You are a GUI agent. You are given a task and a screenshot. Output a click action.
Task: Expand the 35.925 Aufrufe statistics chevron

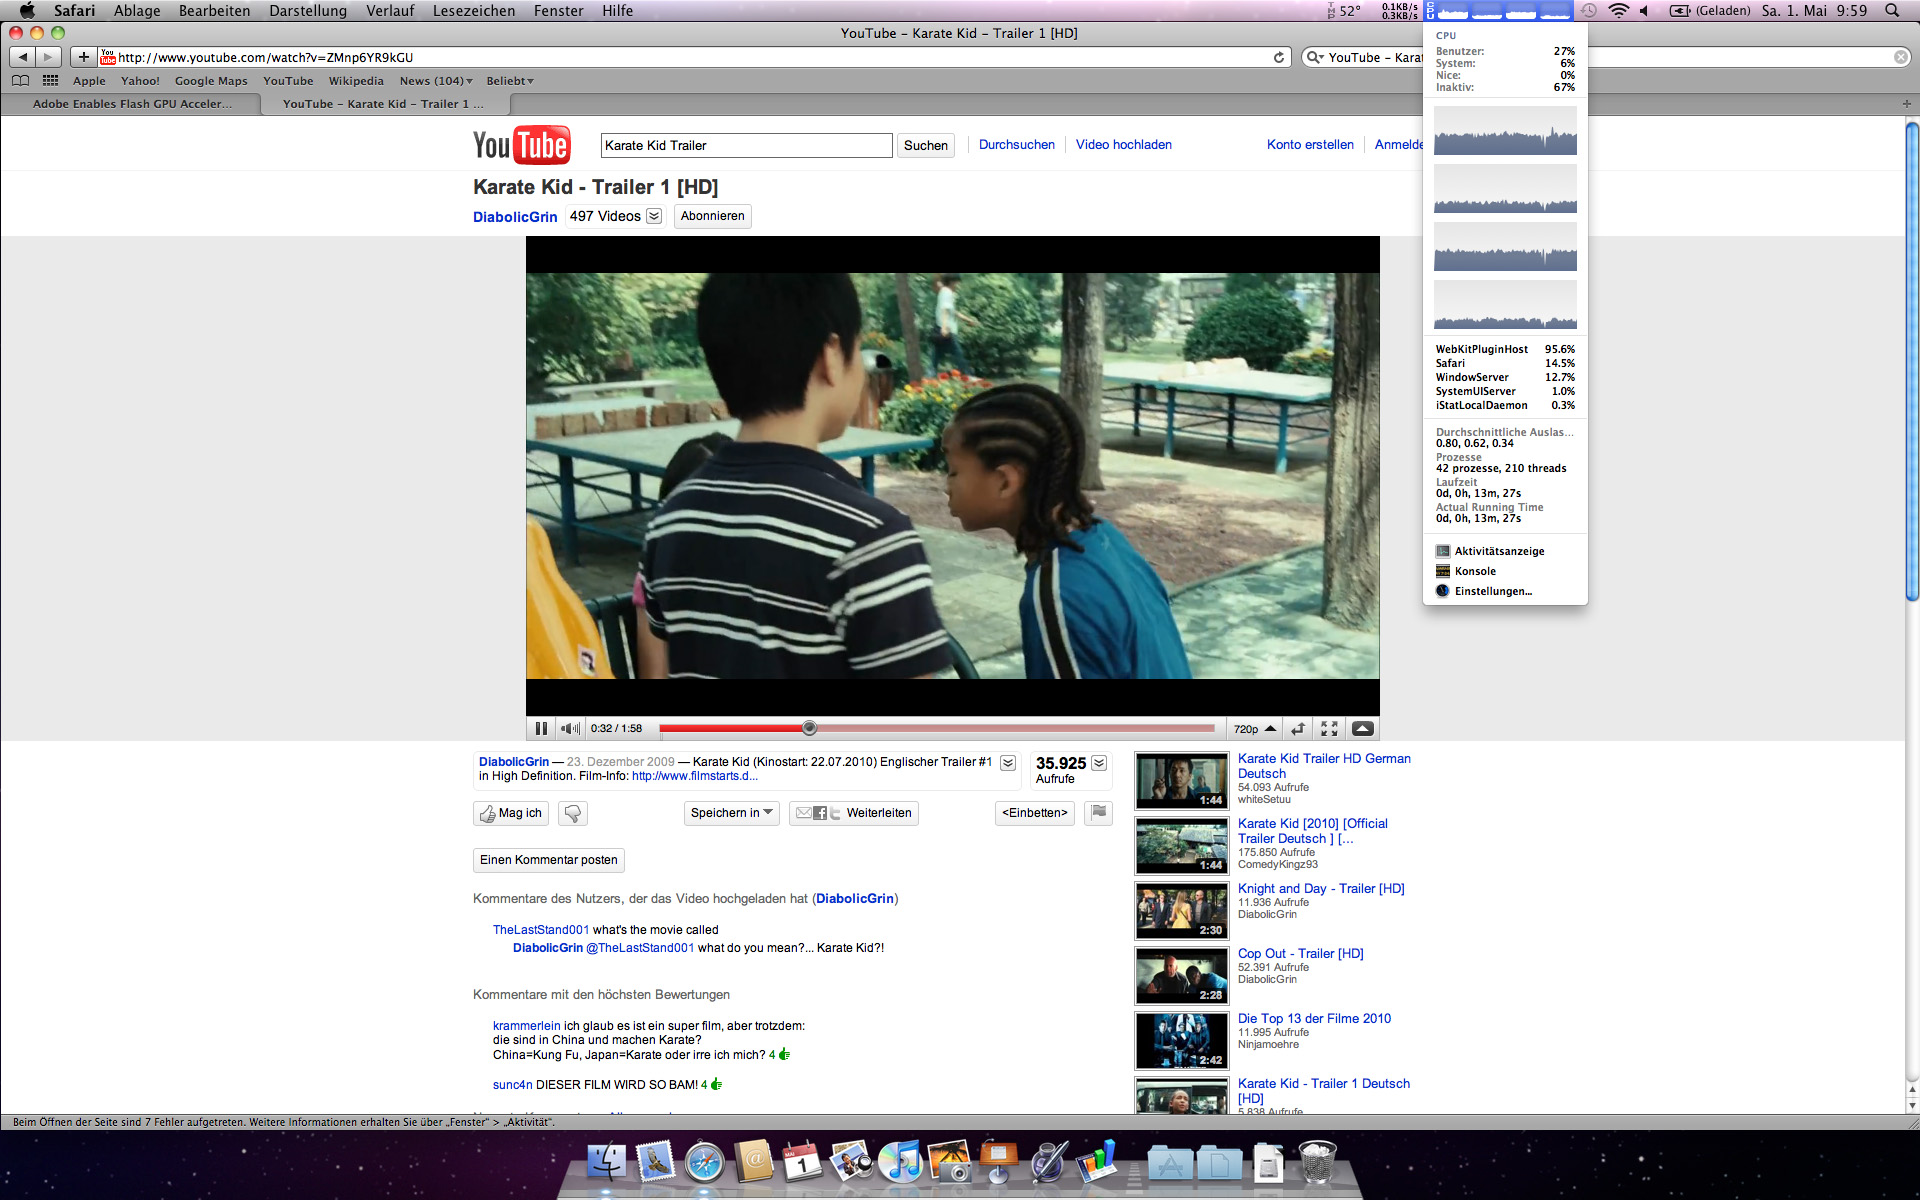pyautogui.click(x=1099, y=763)
